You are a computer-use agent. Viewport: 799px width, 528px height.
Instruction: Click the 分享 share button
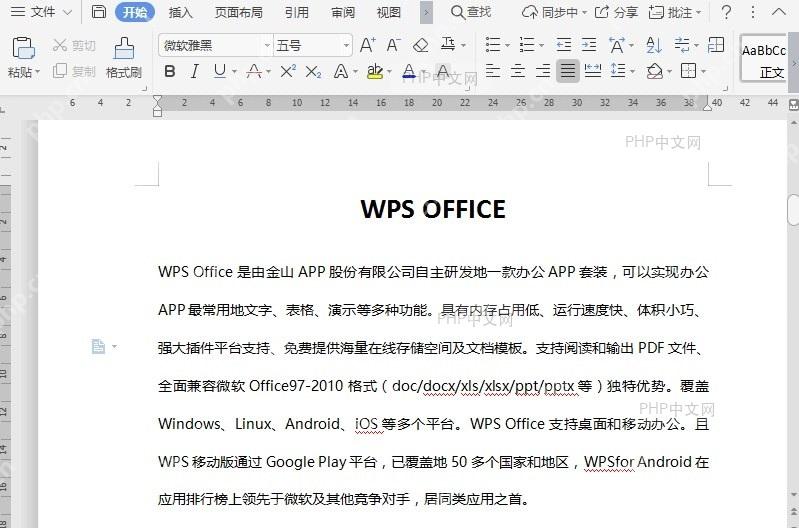click(617, 12)
